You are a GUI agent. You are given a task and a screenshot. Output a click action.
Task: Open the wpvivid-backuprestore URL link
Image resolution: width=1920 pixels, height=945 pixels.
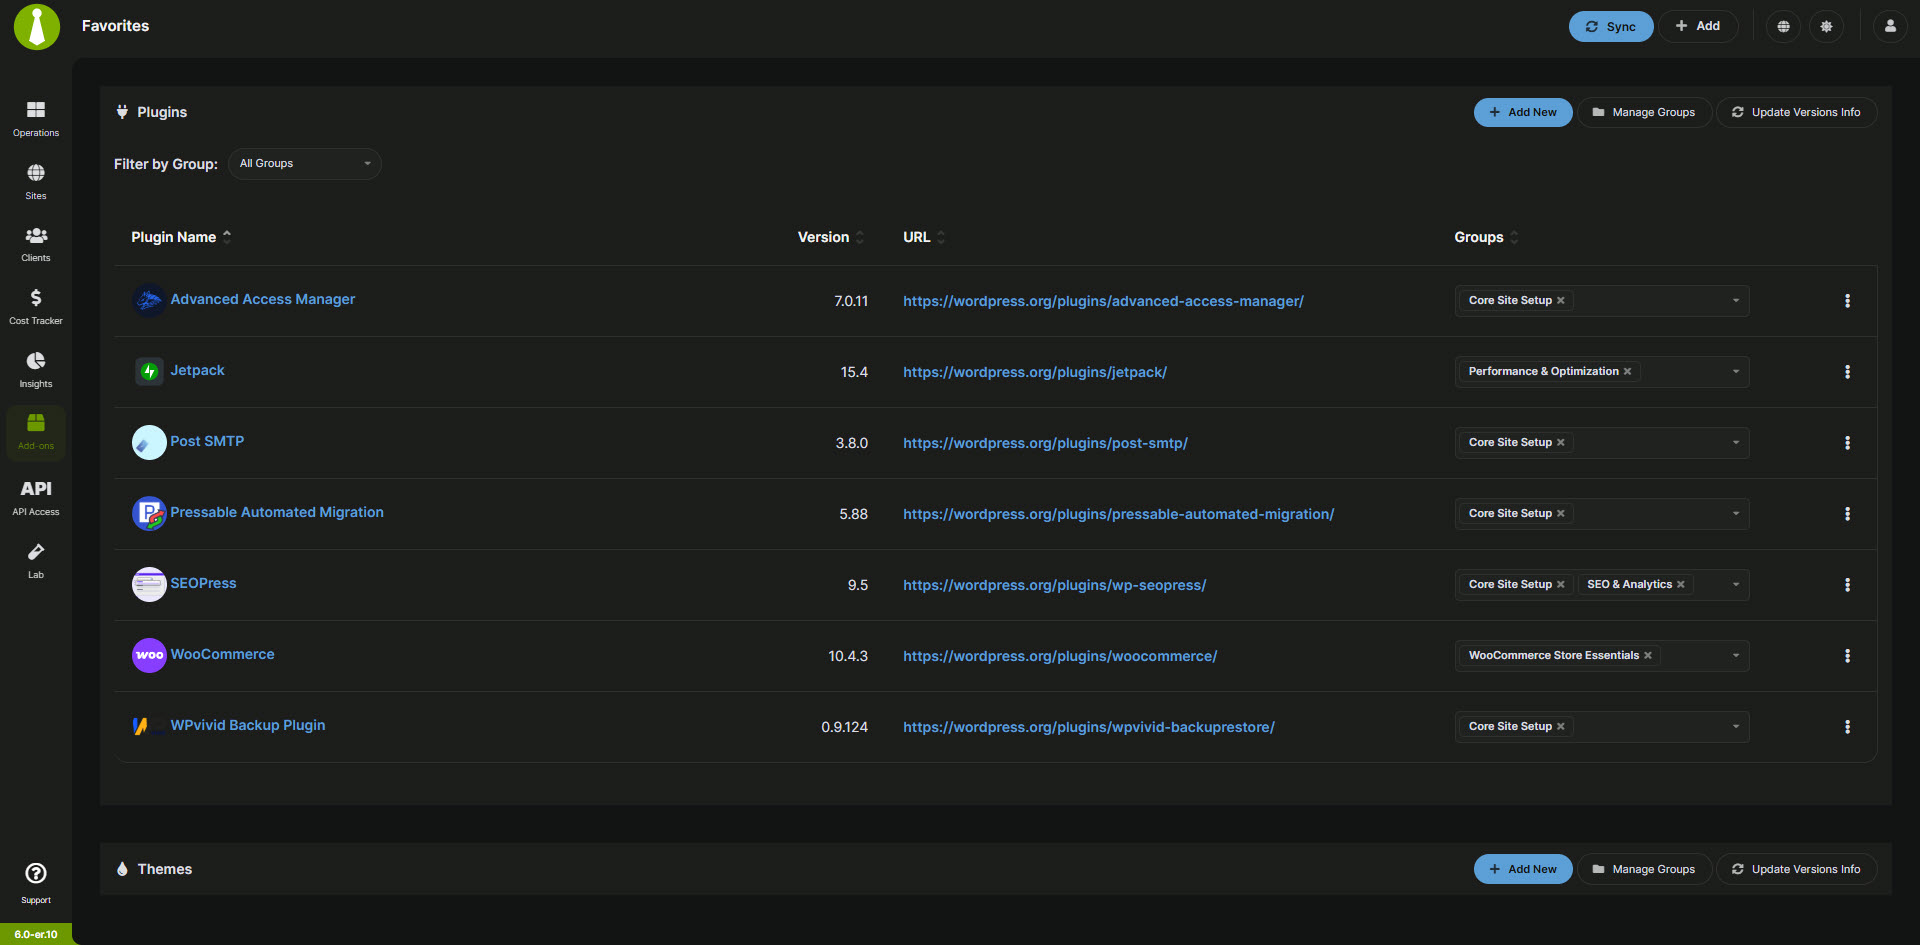pos(1089,727)
